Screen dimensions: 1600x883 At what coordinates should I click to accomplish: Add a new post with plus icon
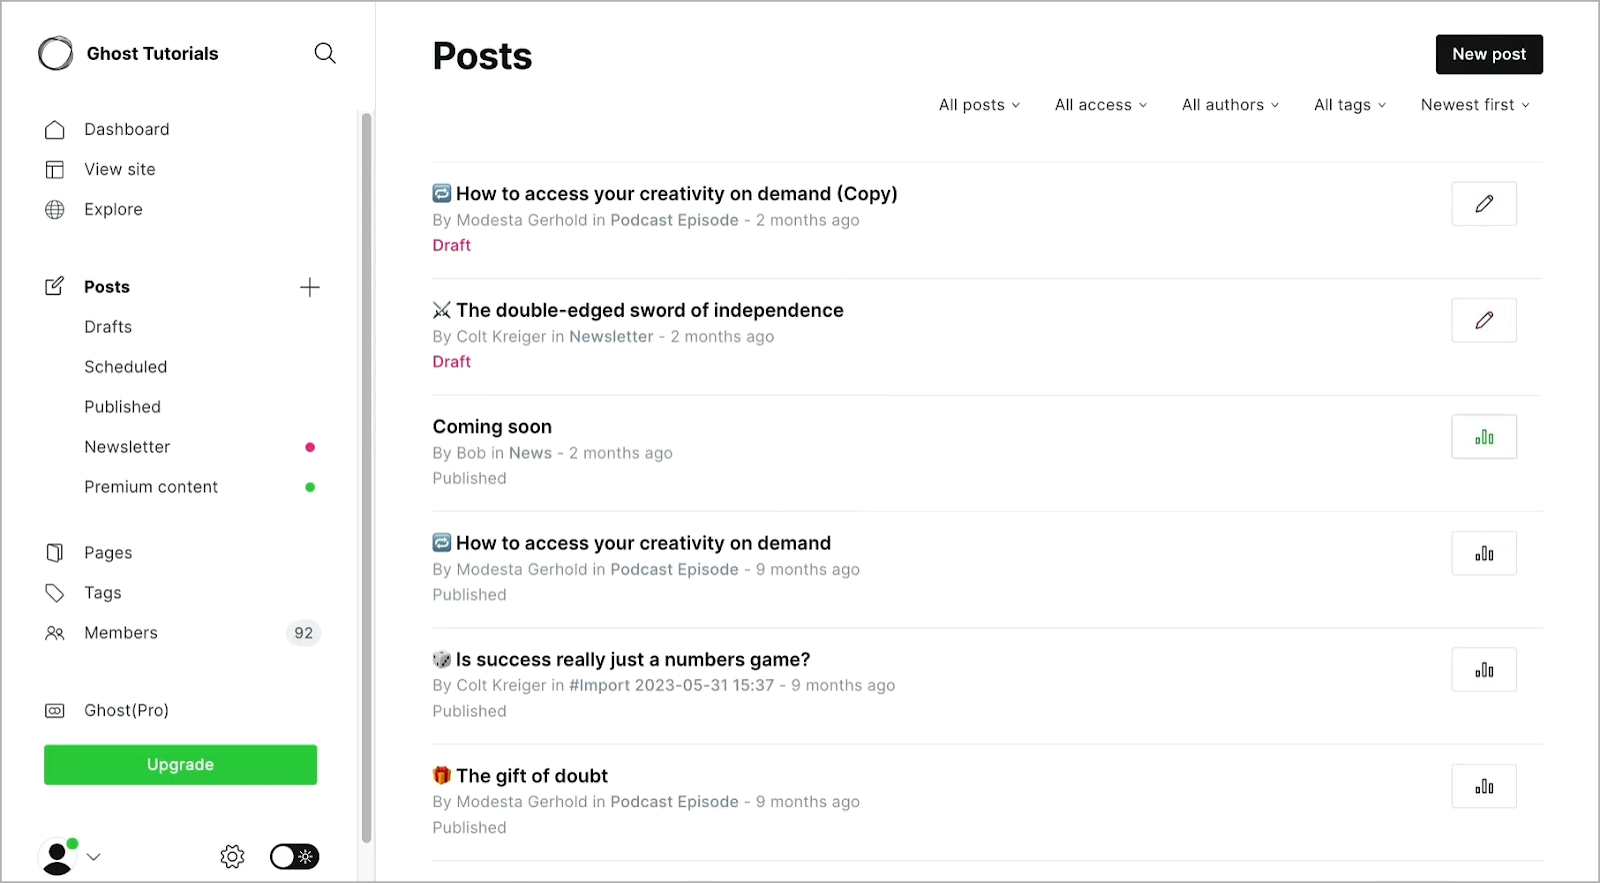click(x=310, y=288)
